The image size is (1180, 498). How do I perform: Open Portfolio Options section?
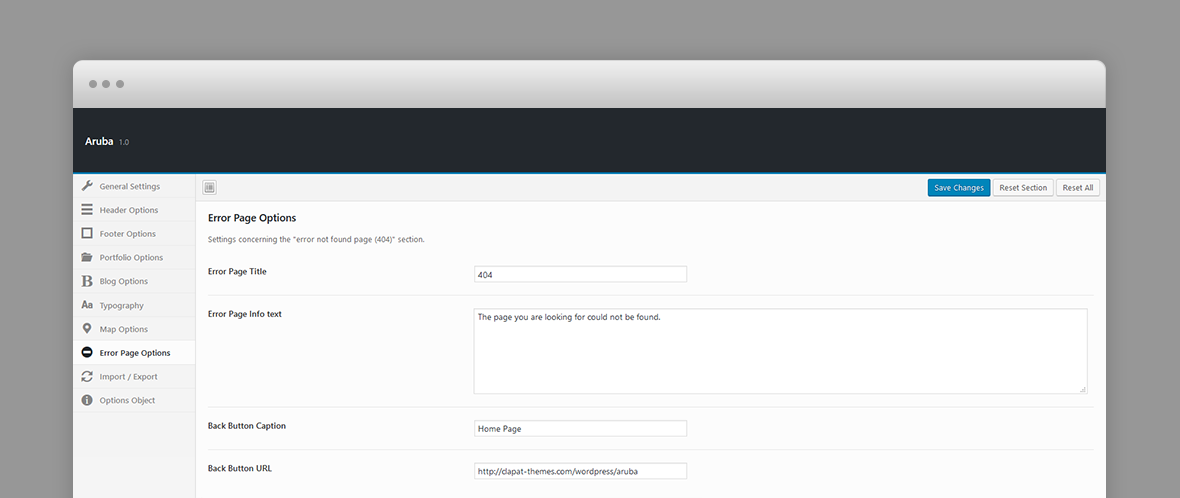pyautogui.click(x=134, y=257)
